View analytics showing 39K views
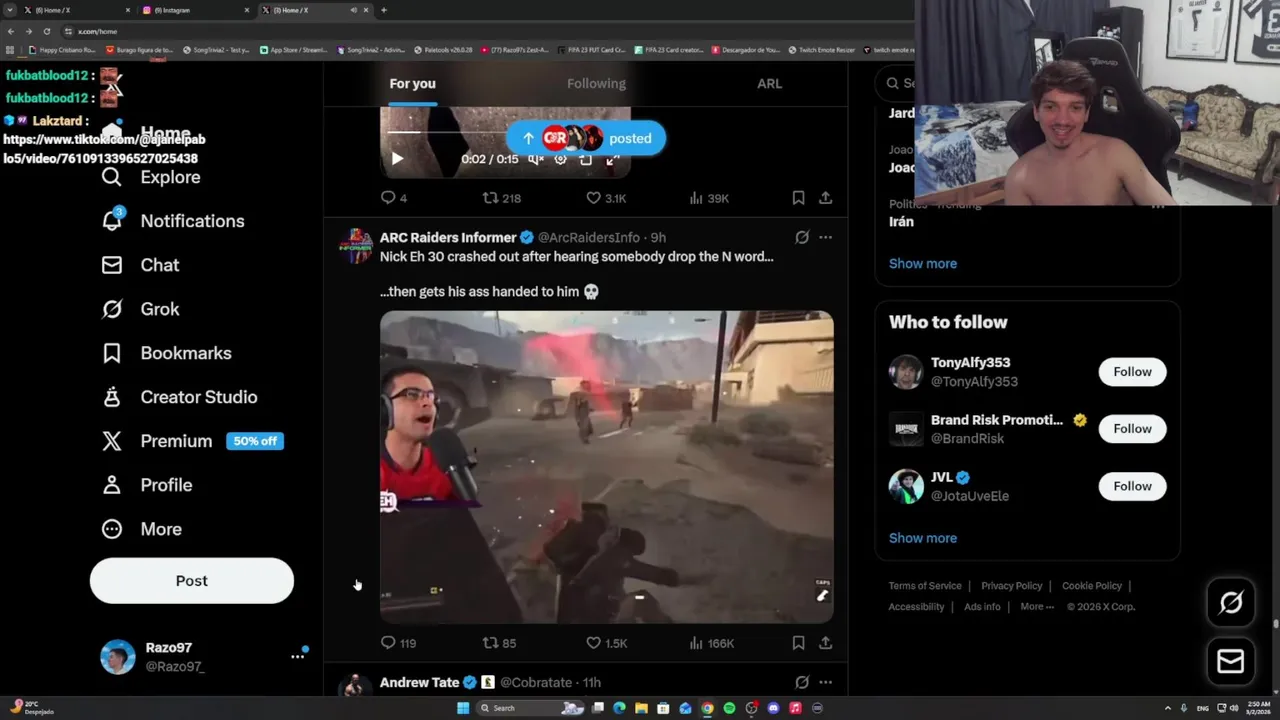 (709, 198)
